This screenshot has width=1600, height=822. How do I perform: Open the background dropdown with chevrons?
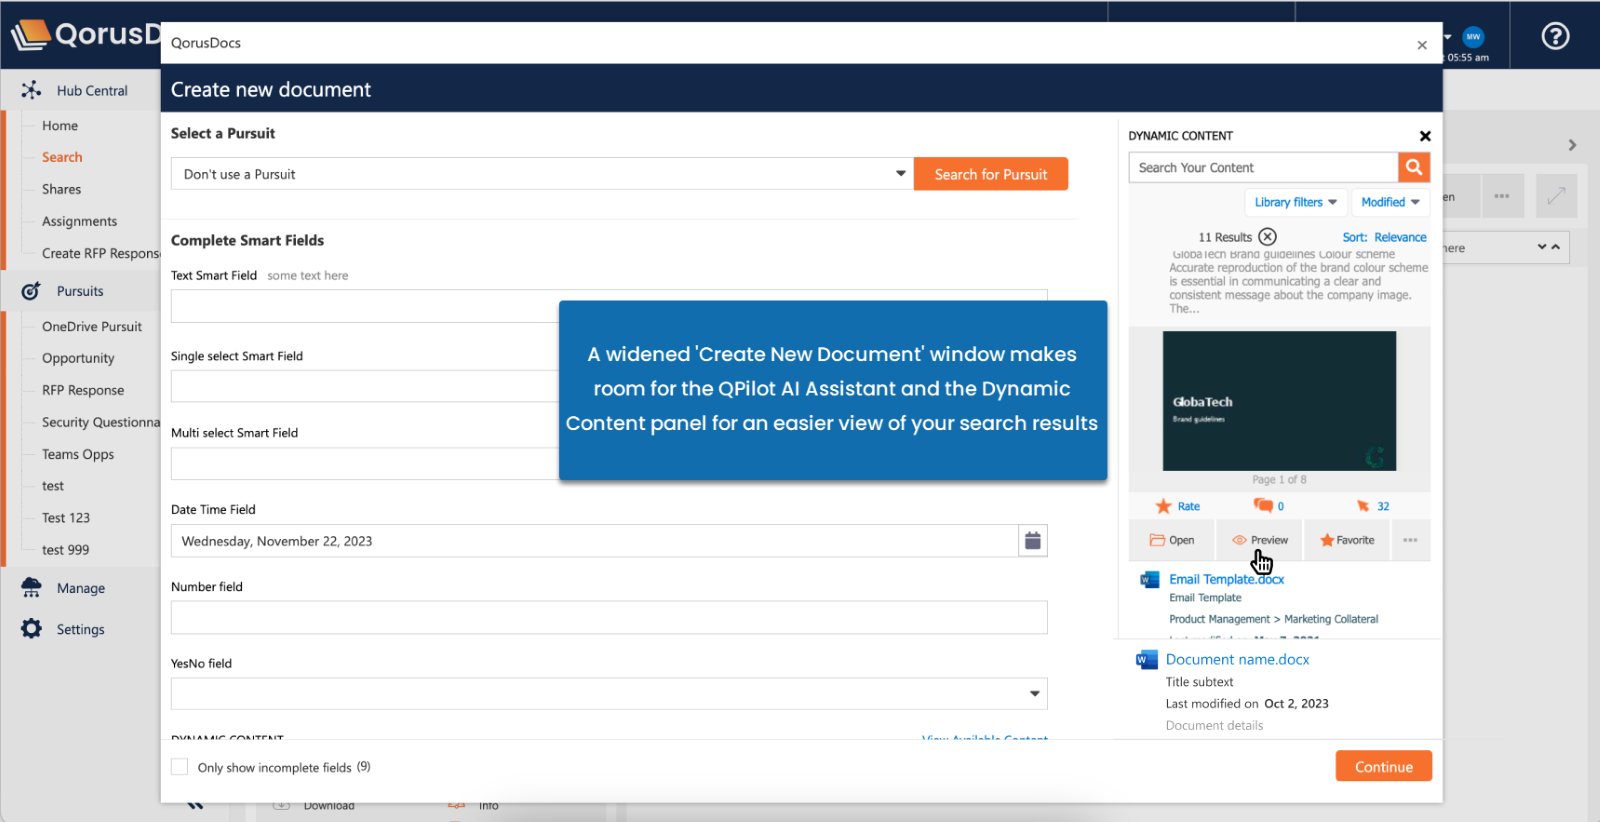(x=1505, y=247)
